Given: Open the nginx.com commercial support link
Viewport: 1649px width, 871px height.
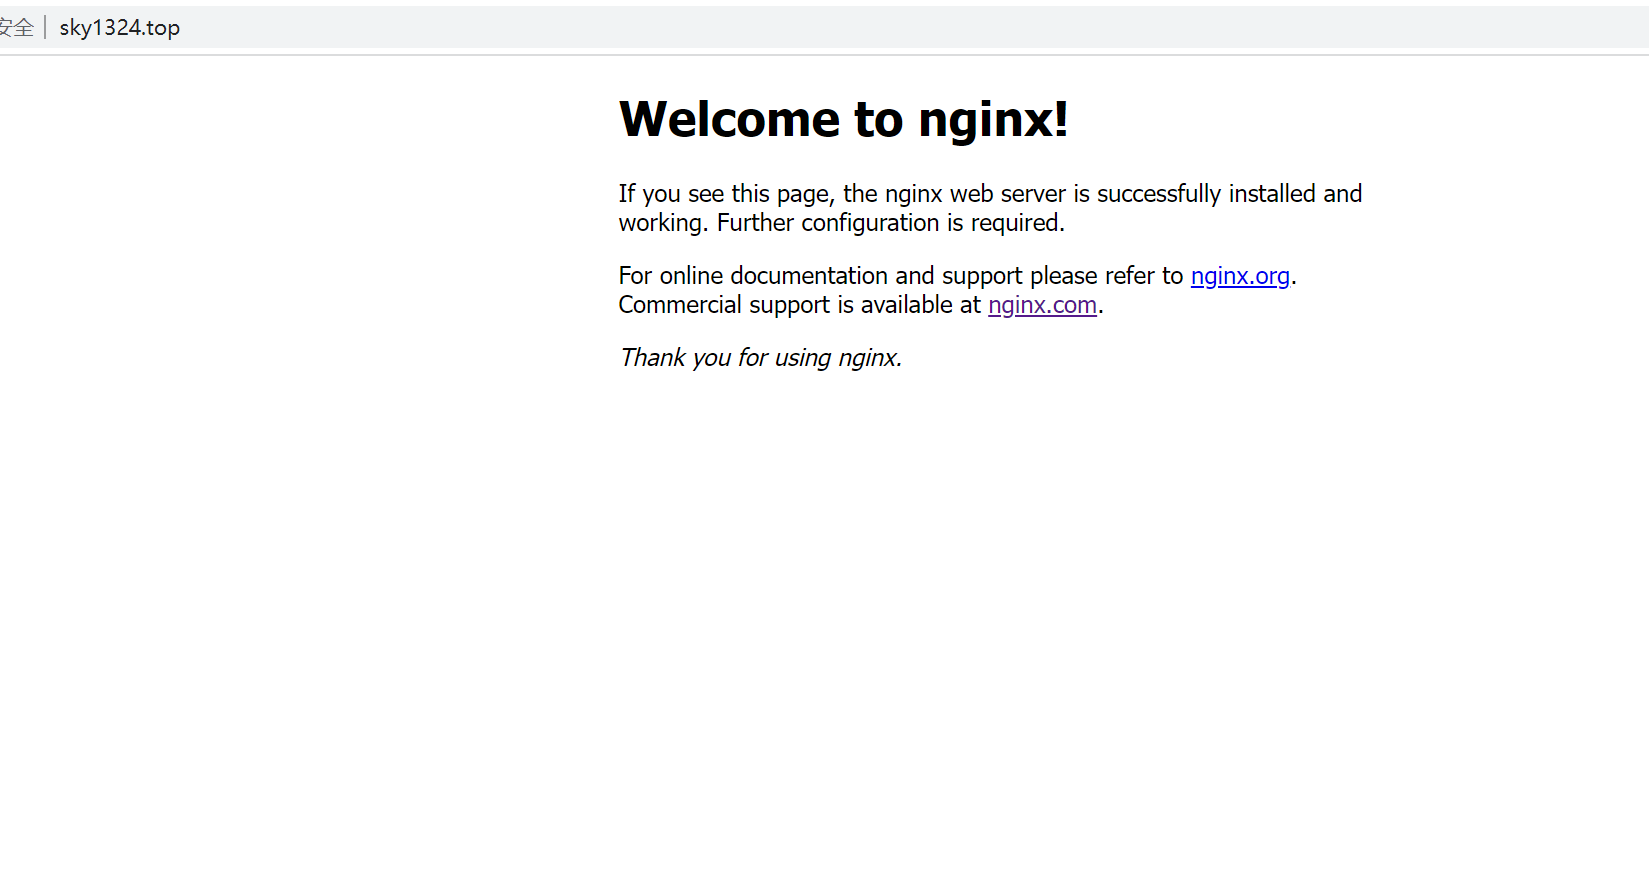Looking at the screenshot, I should [x=1042, y=305].
